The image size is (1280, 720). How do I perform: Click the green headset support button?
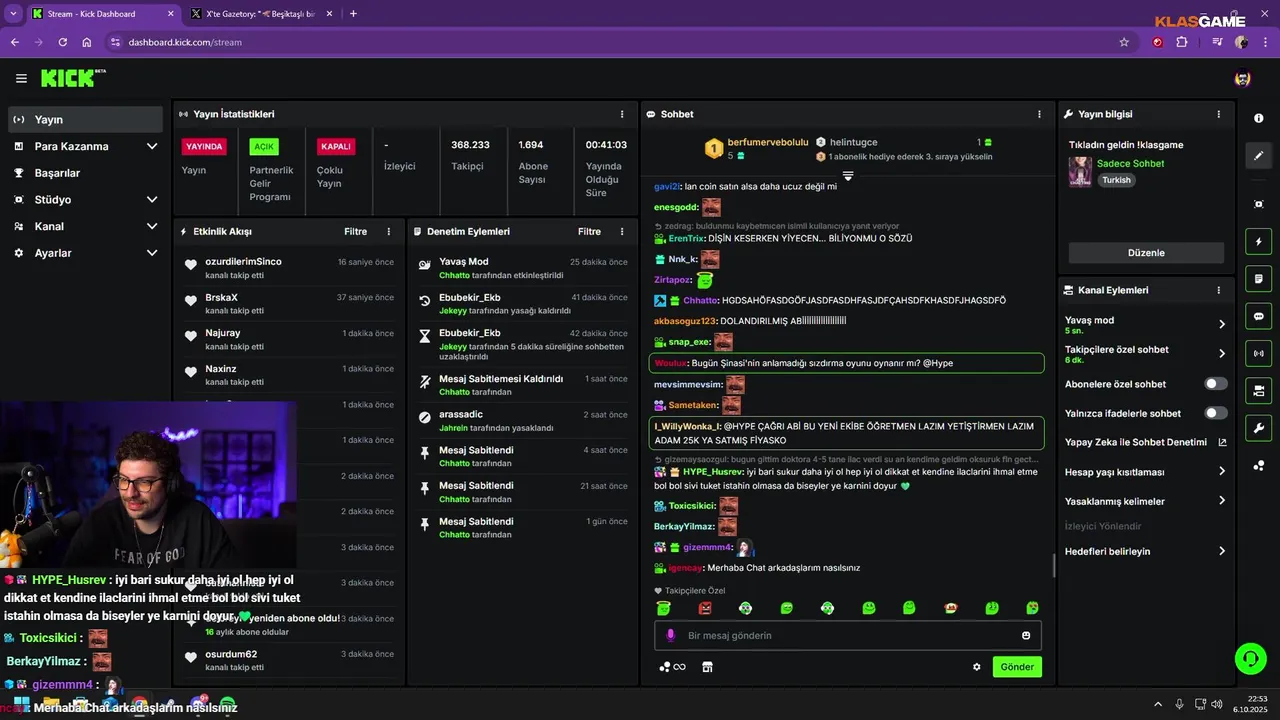point(1250,659)
